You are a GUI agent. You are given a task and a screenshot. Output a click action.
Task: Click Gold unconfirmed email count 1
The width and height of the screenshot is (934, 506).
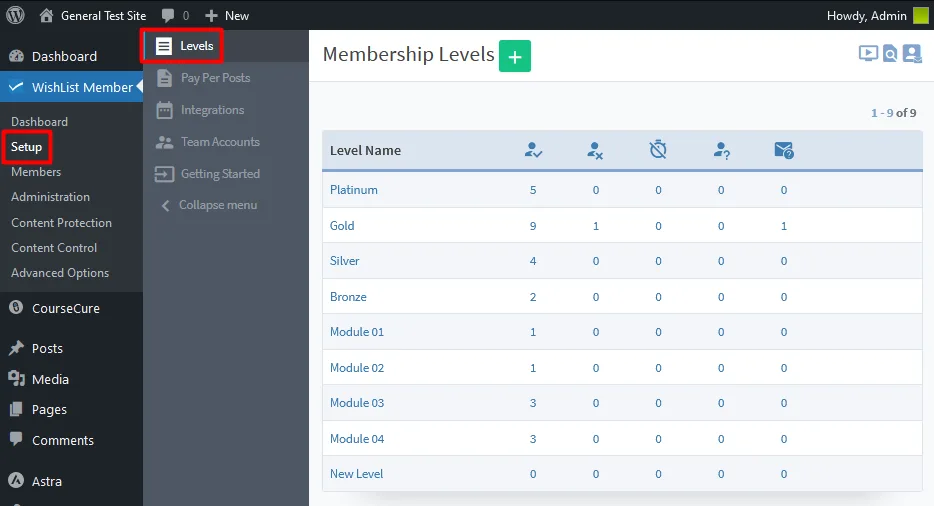[784, 226]
